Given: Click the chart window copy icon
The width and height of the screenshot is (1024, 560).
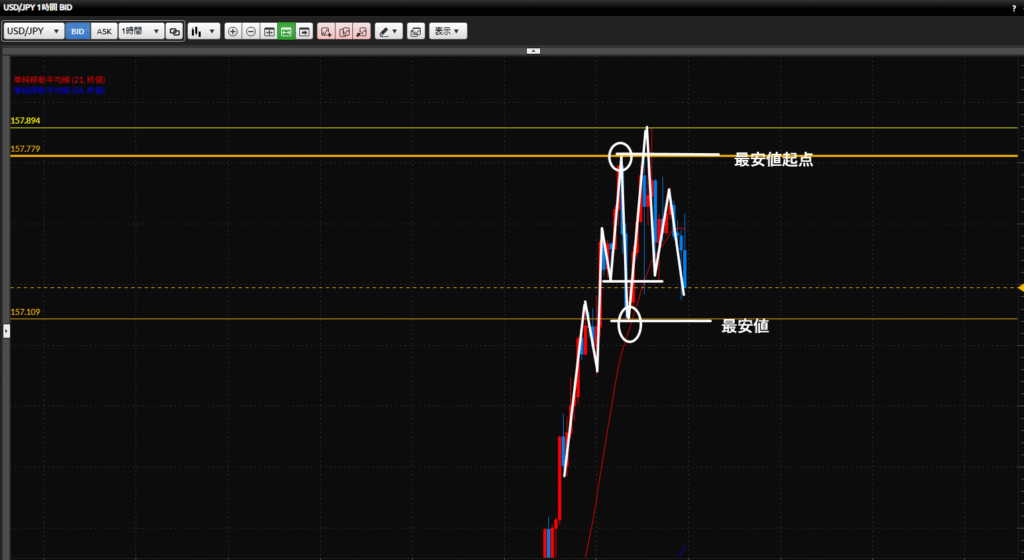Looking at the screenshot, I should [x=415, y=31].
